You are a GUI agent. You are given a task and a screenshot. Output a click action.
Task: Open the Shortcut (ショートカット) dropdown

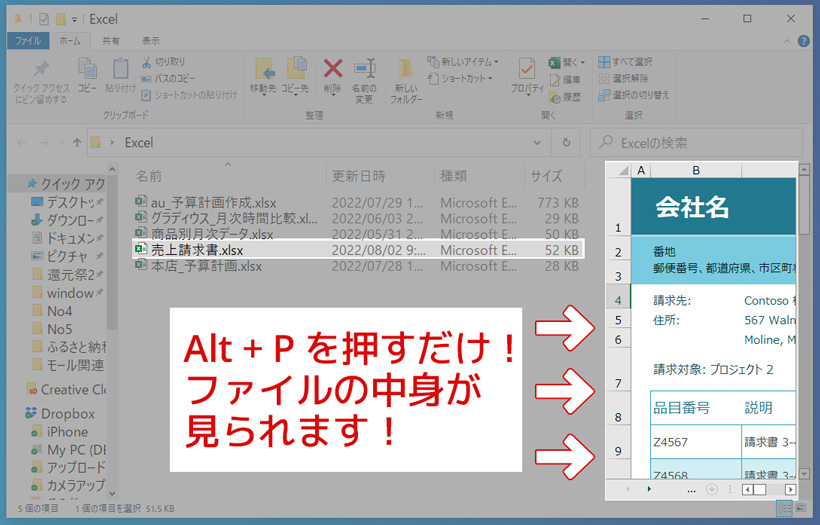point(460,78)
